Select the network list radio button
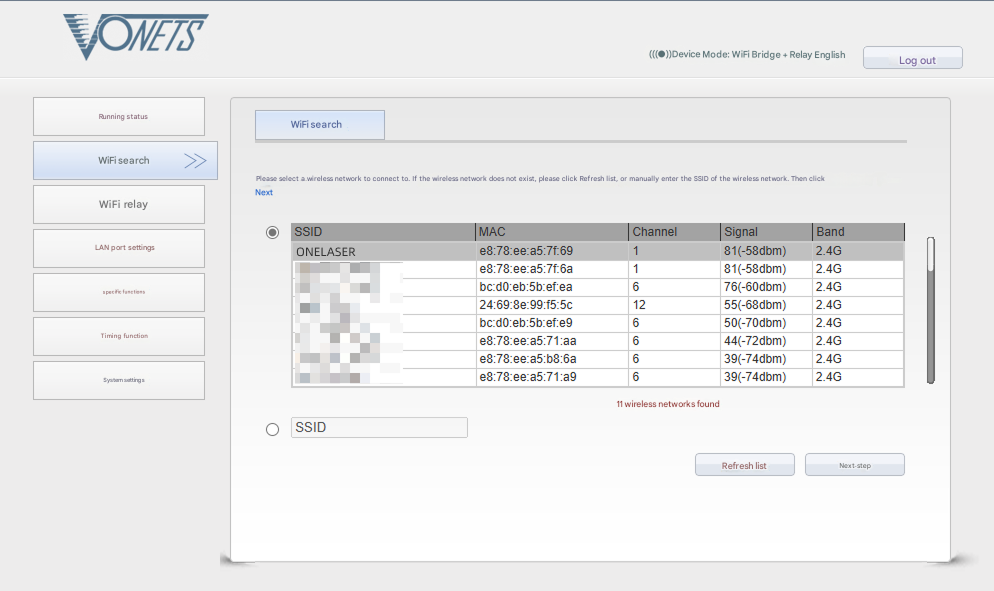 click(x=272, y=231)
